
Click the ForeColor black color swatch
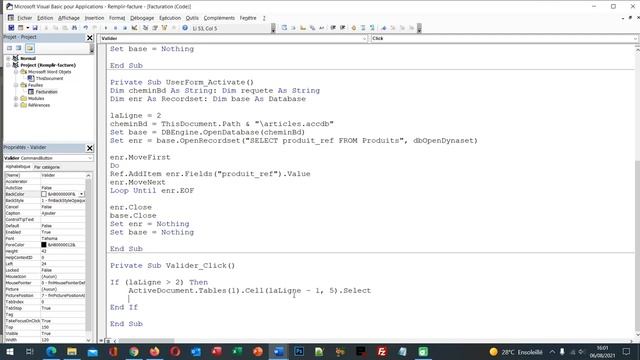(x=44, y=245)
